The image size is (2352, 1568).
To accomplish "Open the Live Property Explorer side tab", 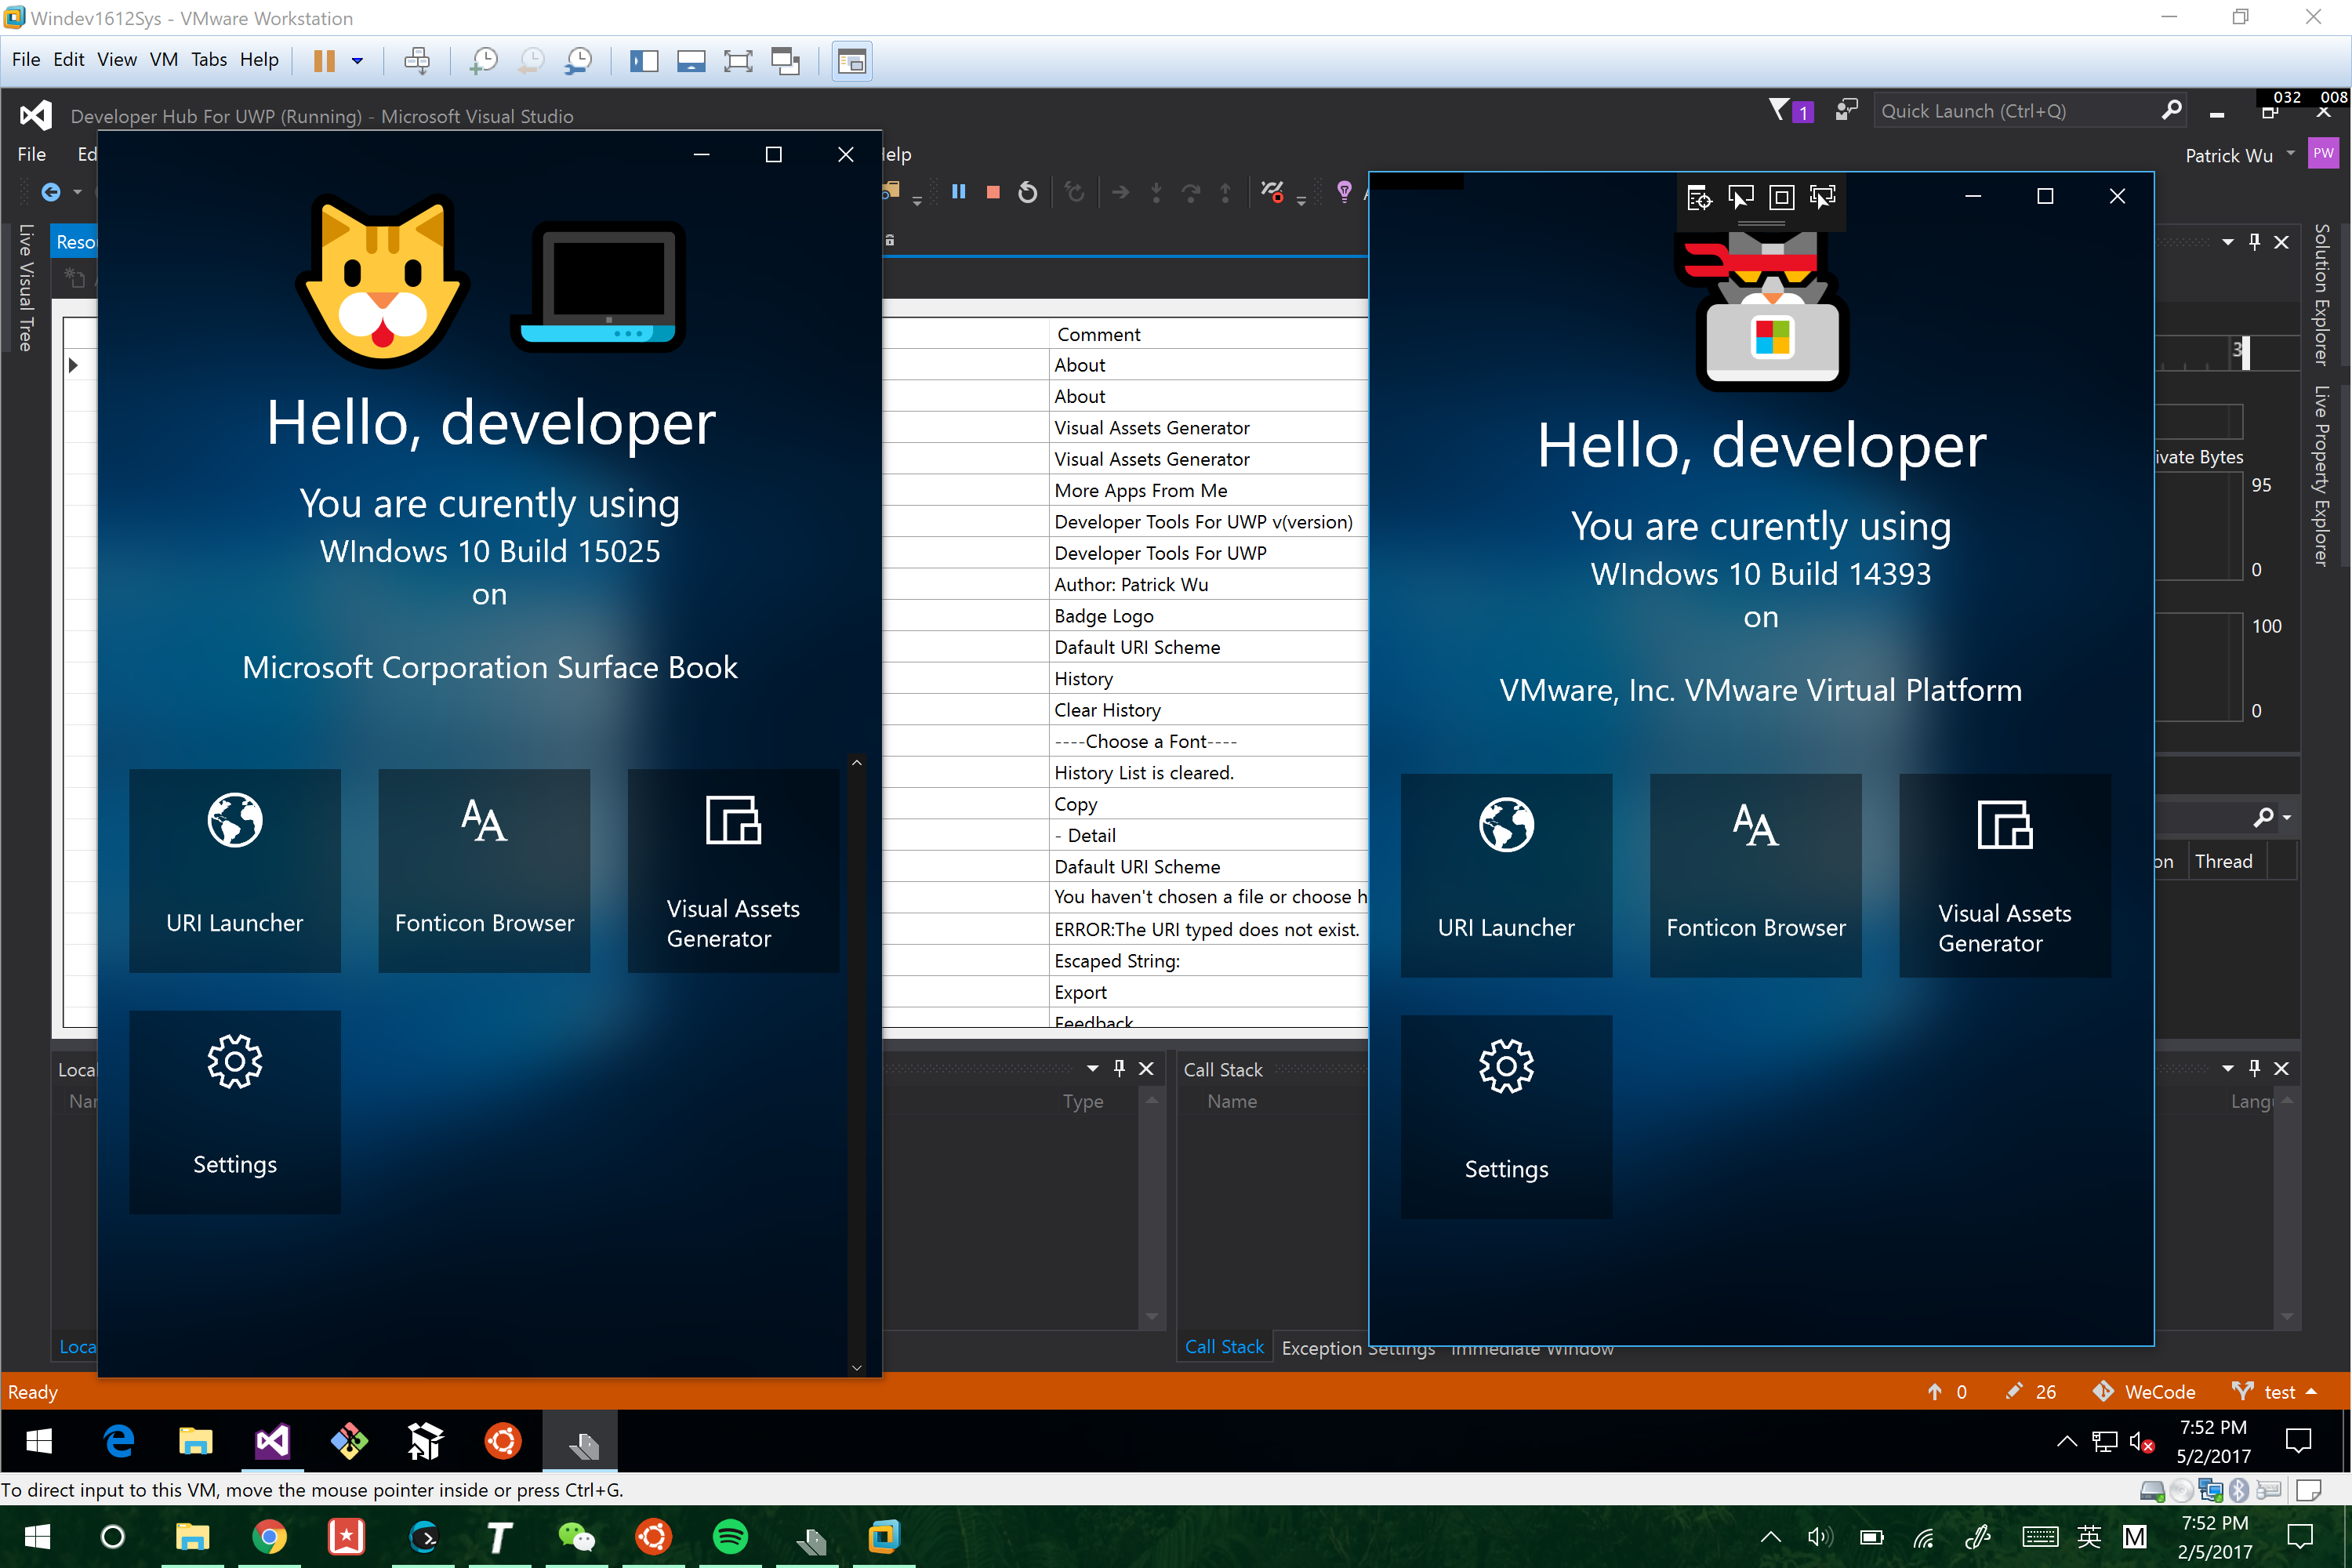I will click(x=2322, y=477).
